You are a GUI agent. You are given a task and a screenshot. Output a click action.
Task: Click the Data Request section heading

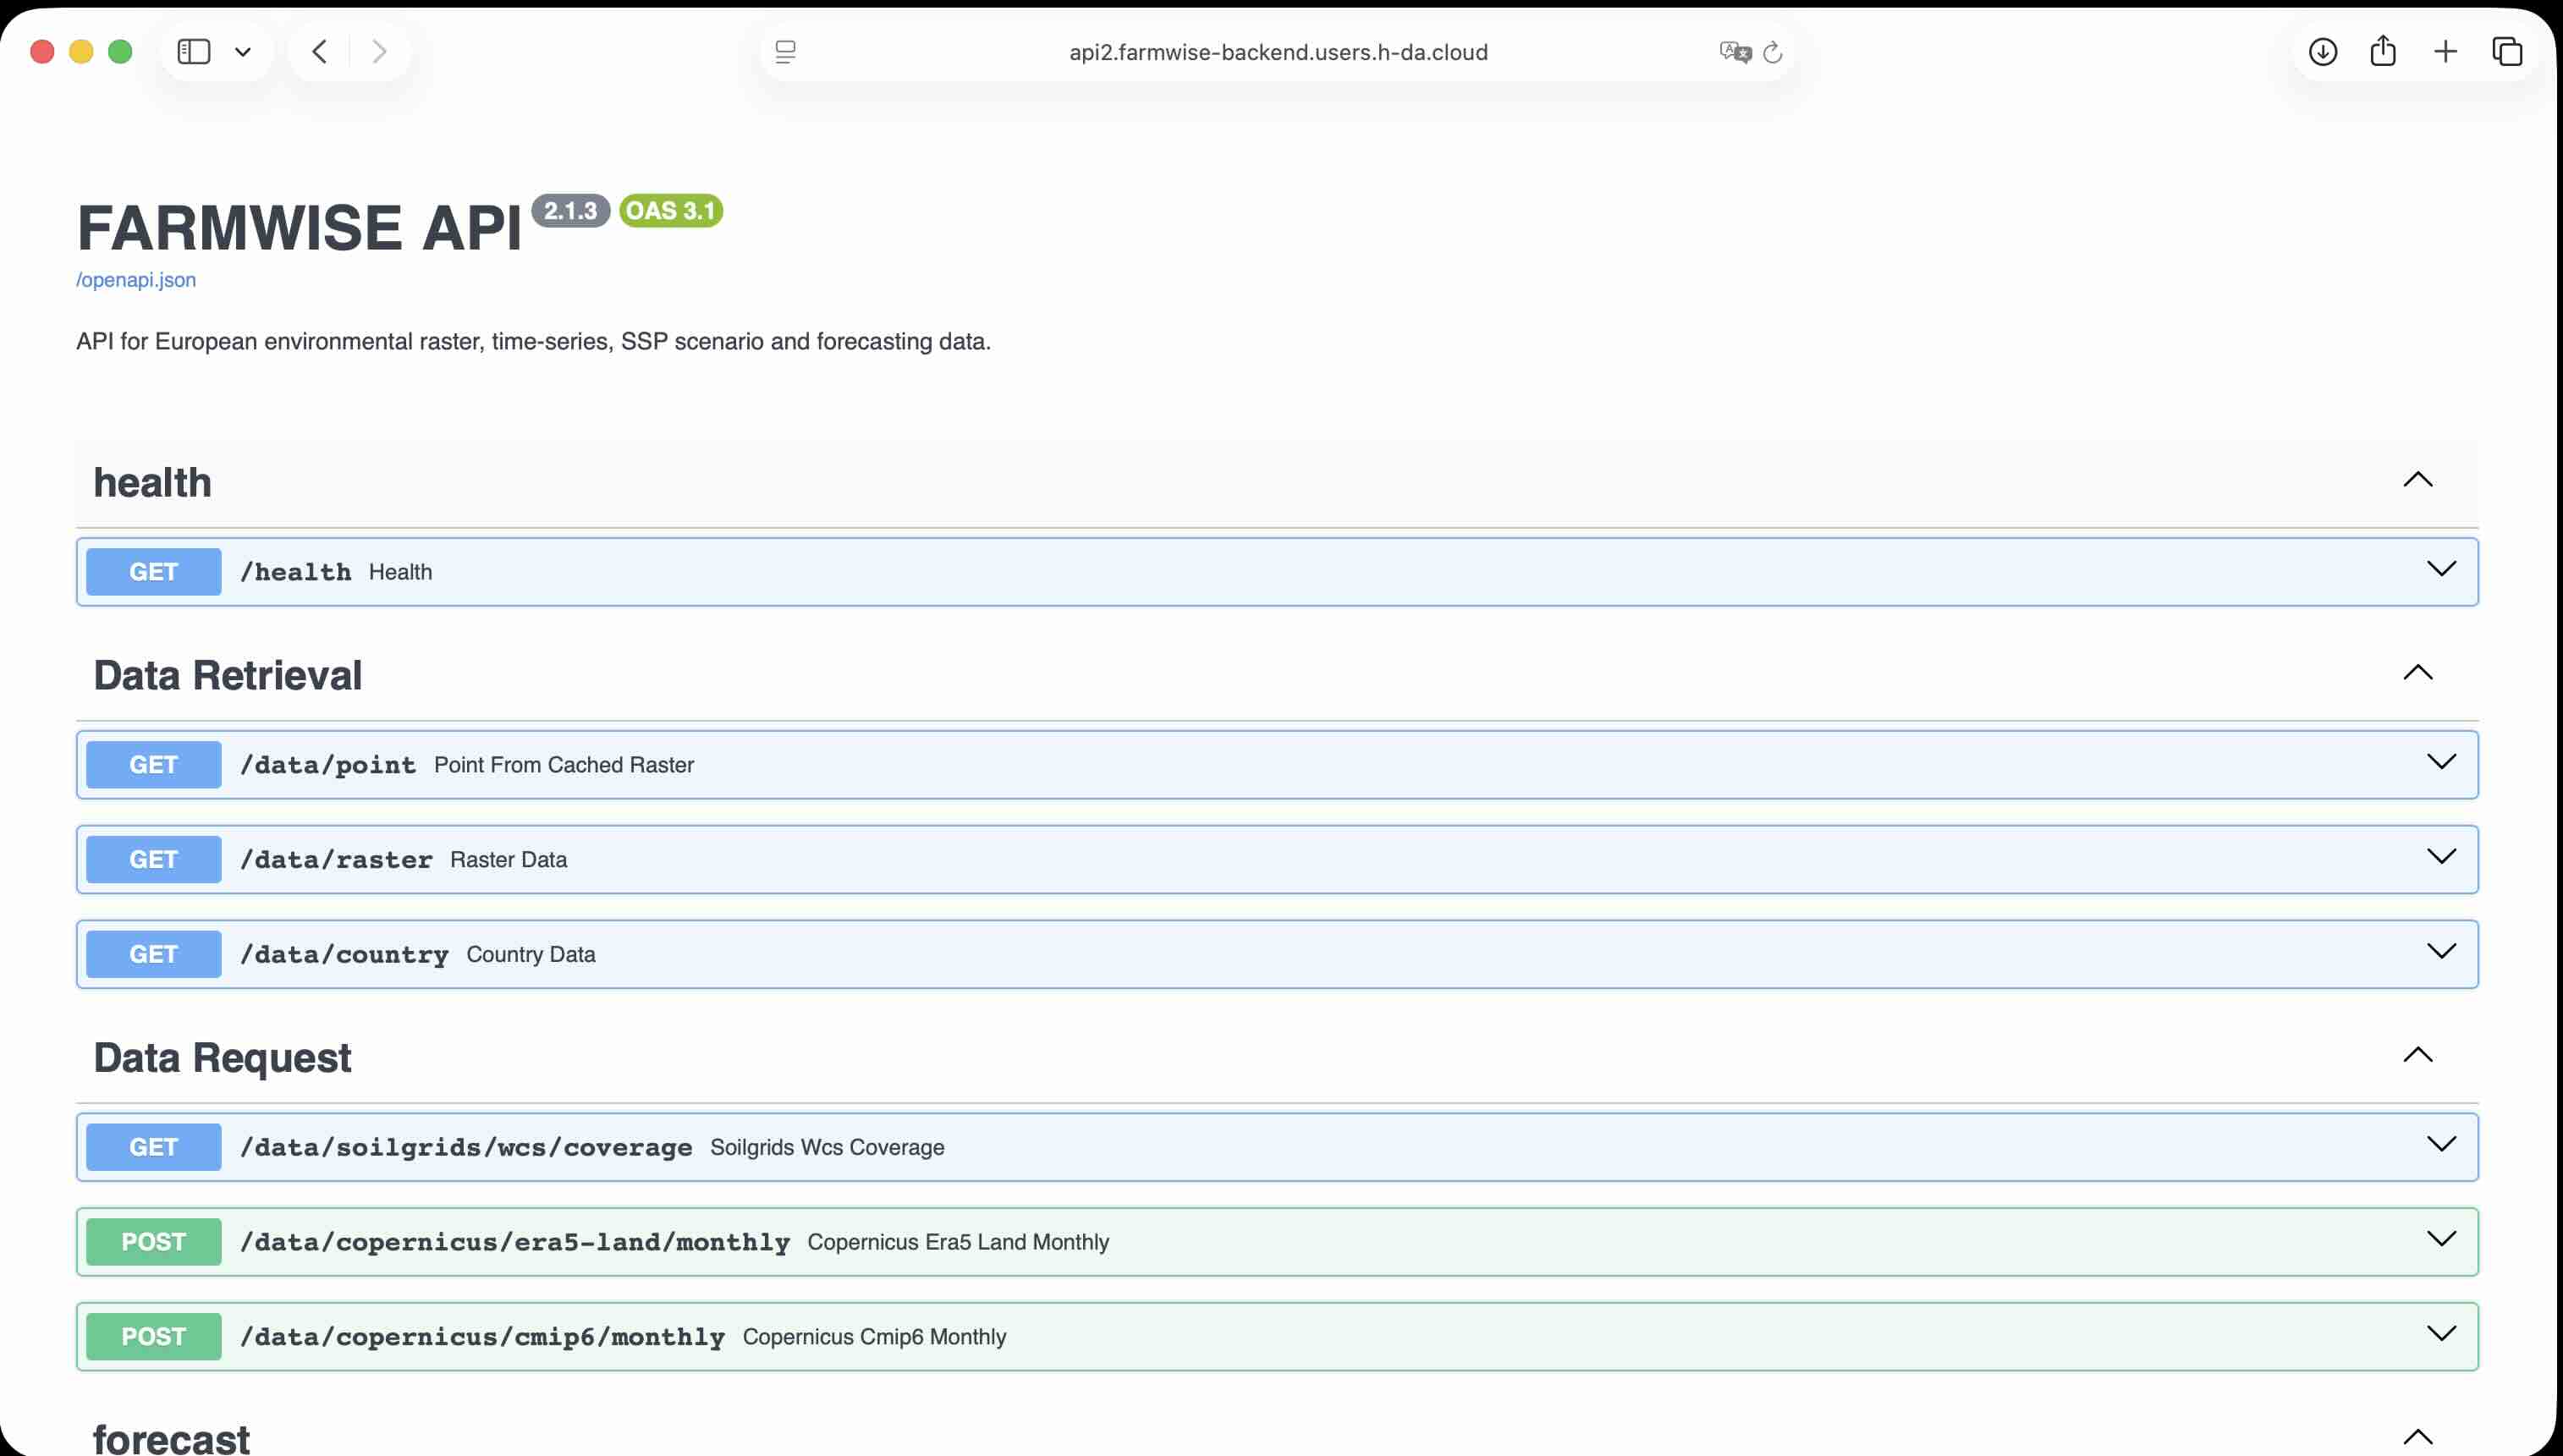pos(222,1058)
